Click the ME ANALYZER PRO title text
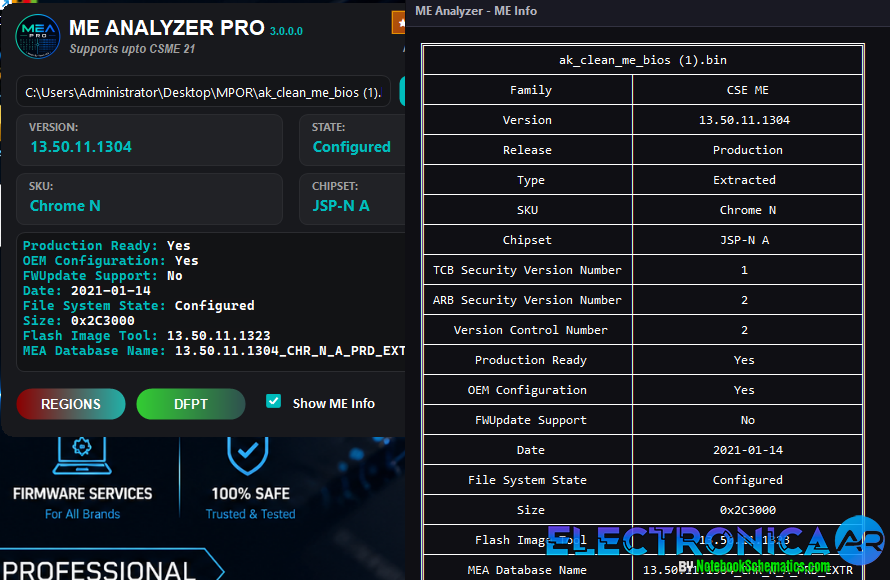This screenshot has width=890, height=580. coord(166,28)
